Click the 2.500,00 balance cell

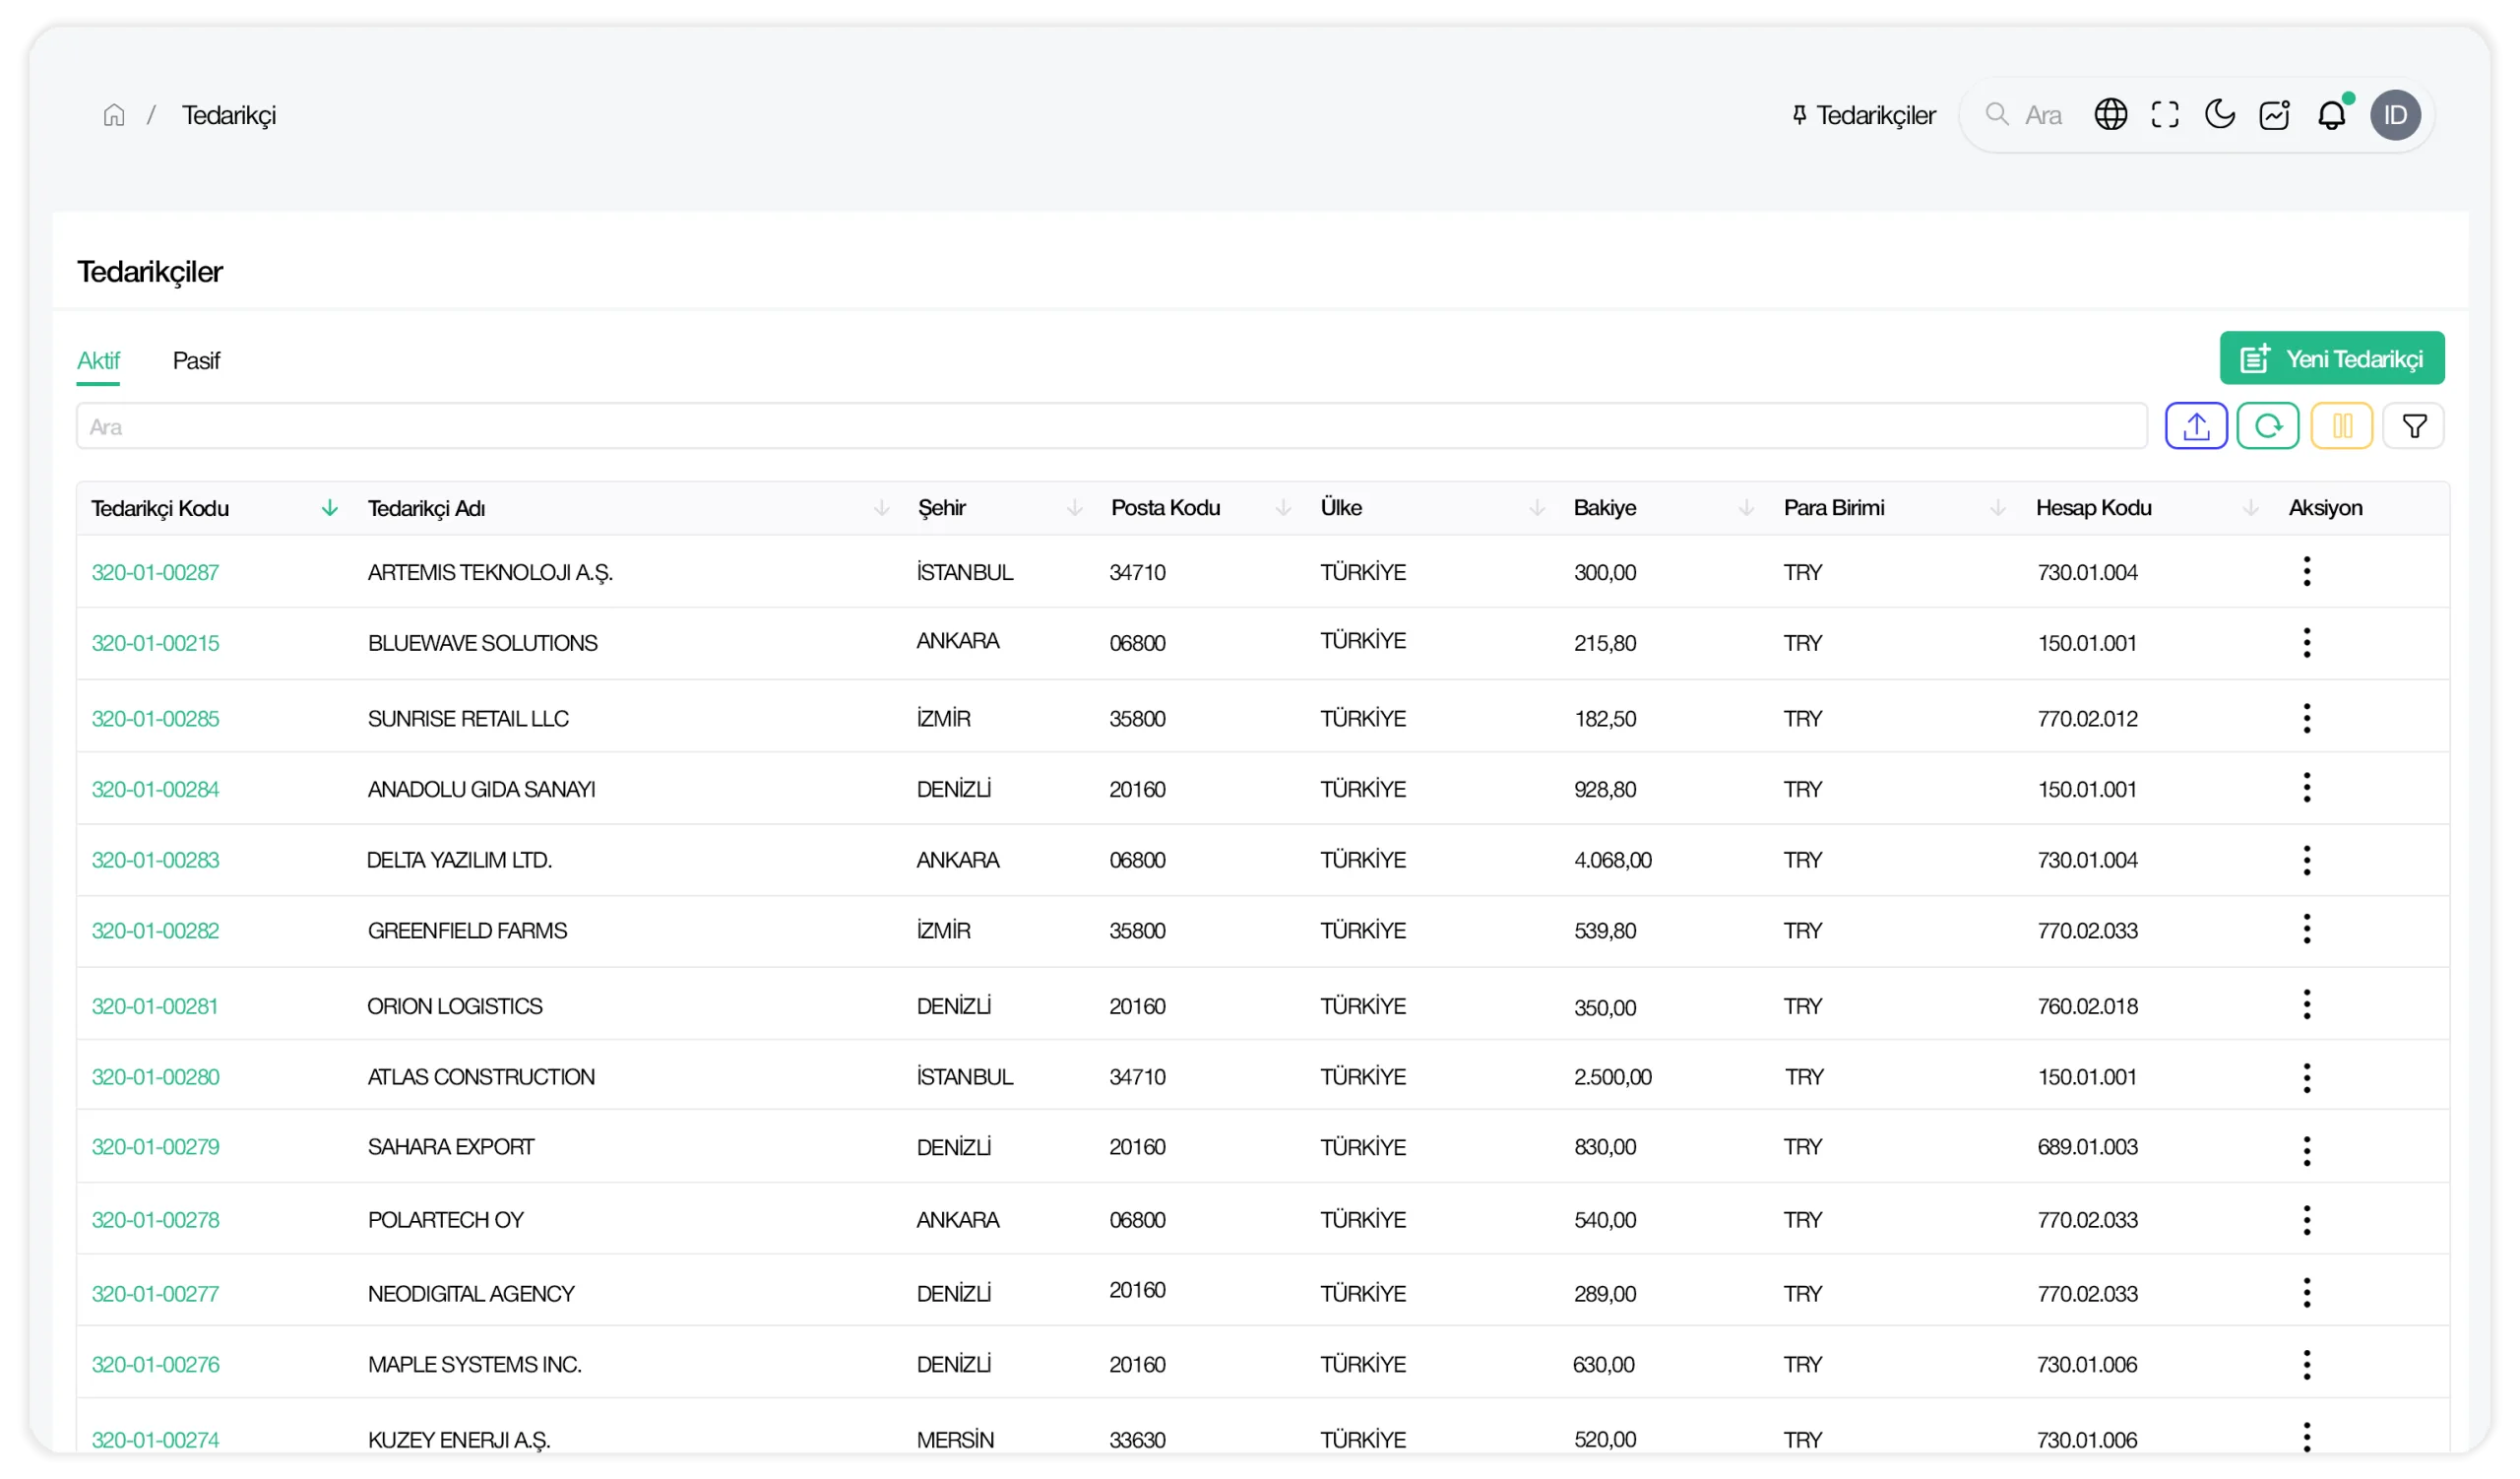1613,1078
